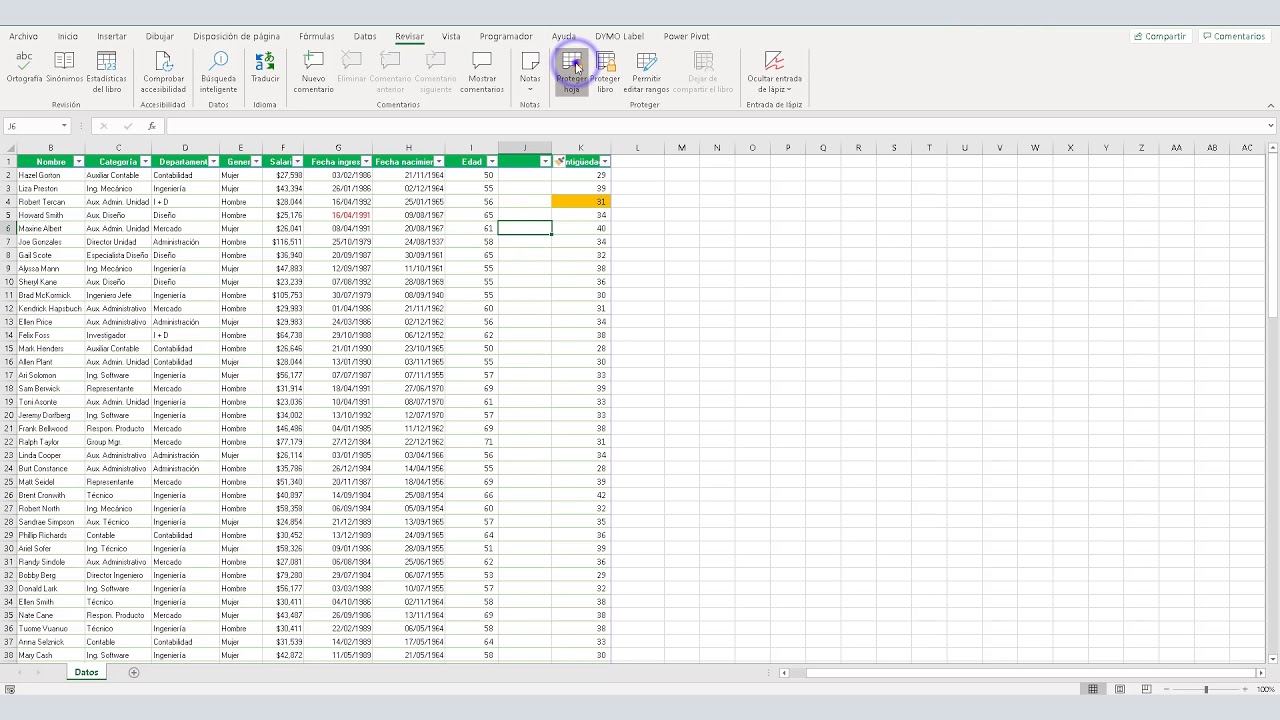The height and width of the screenshot is (720, 1280).
Task: Select the salary cell $116,511
Action: tap(283, 242)
